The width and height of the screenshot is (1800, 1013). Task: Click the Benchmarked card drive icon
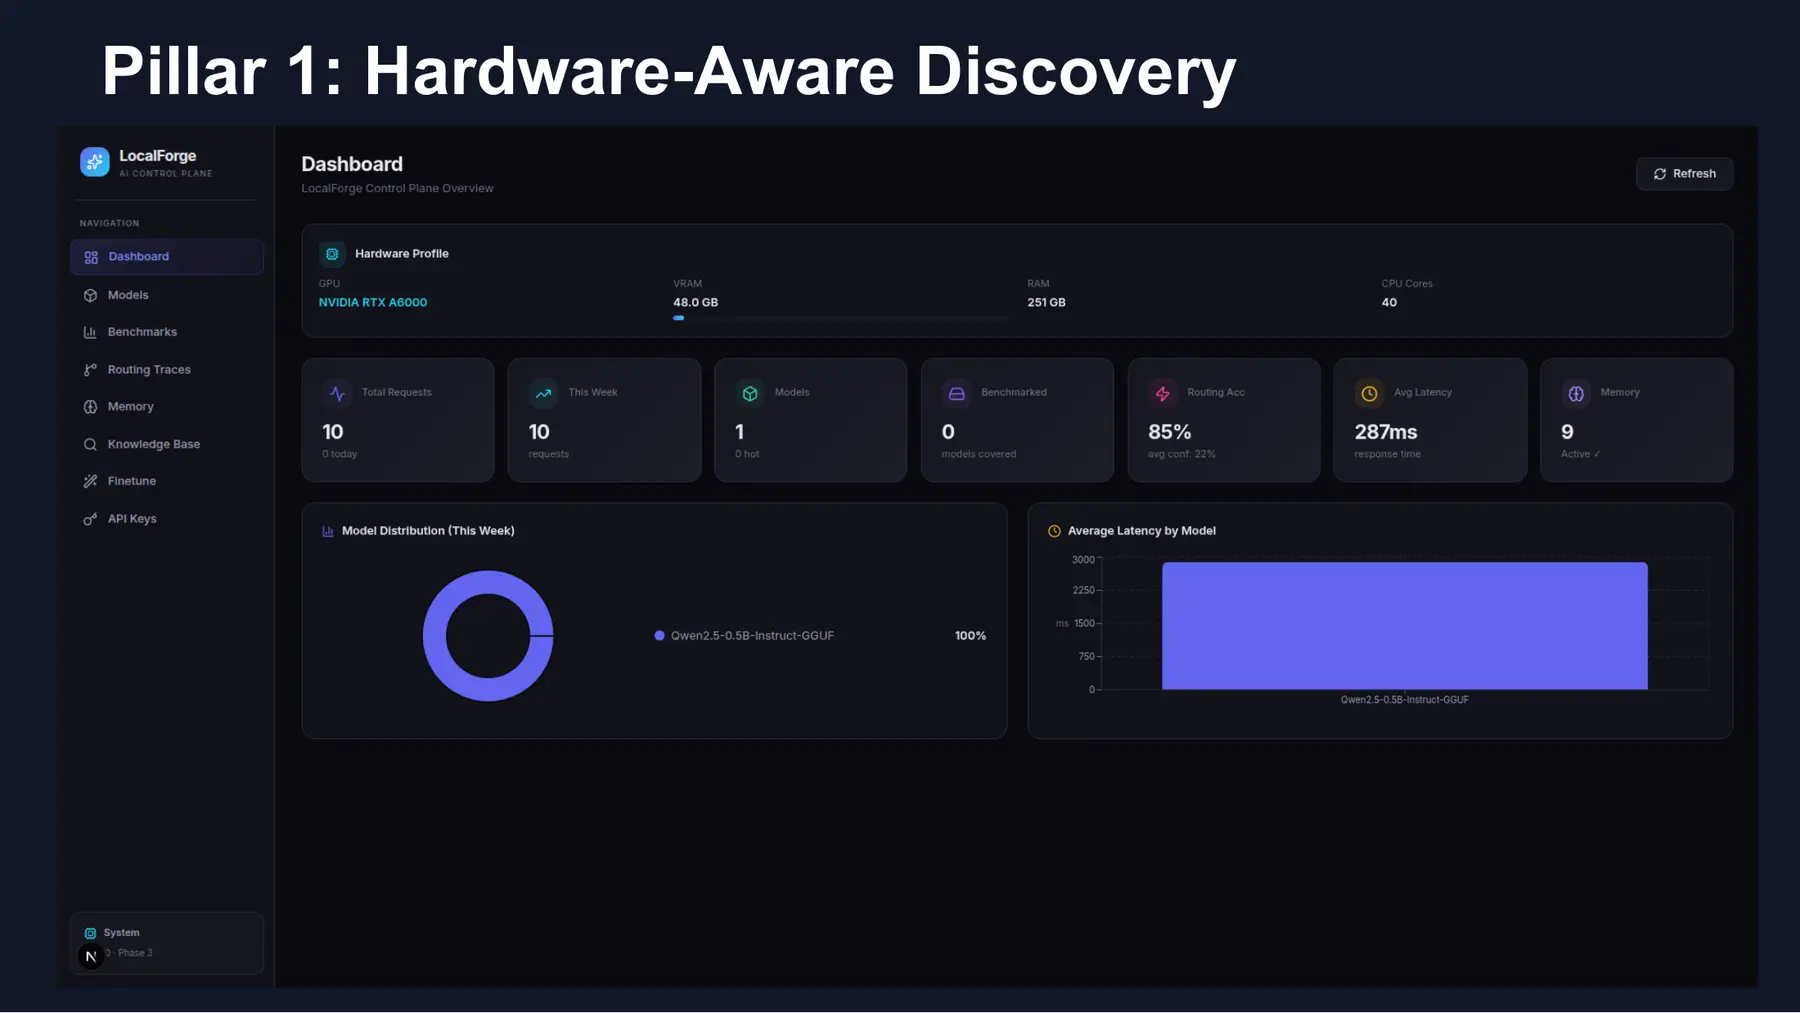956,394
